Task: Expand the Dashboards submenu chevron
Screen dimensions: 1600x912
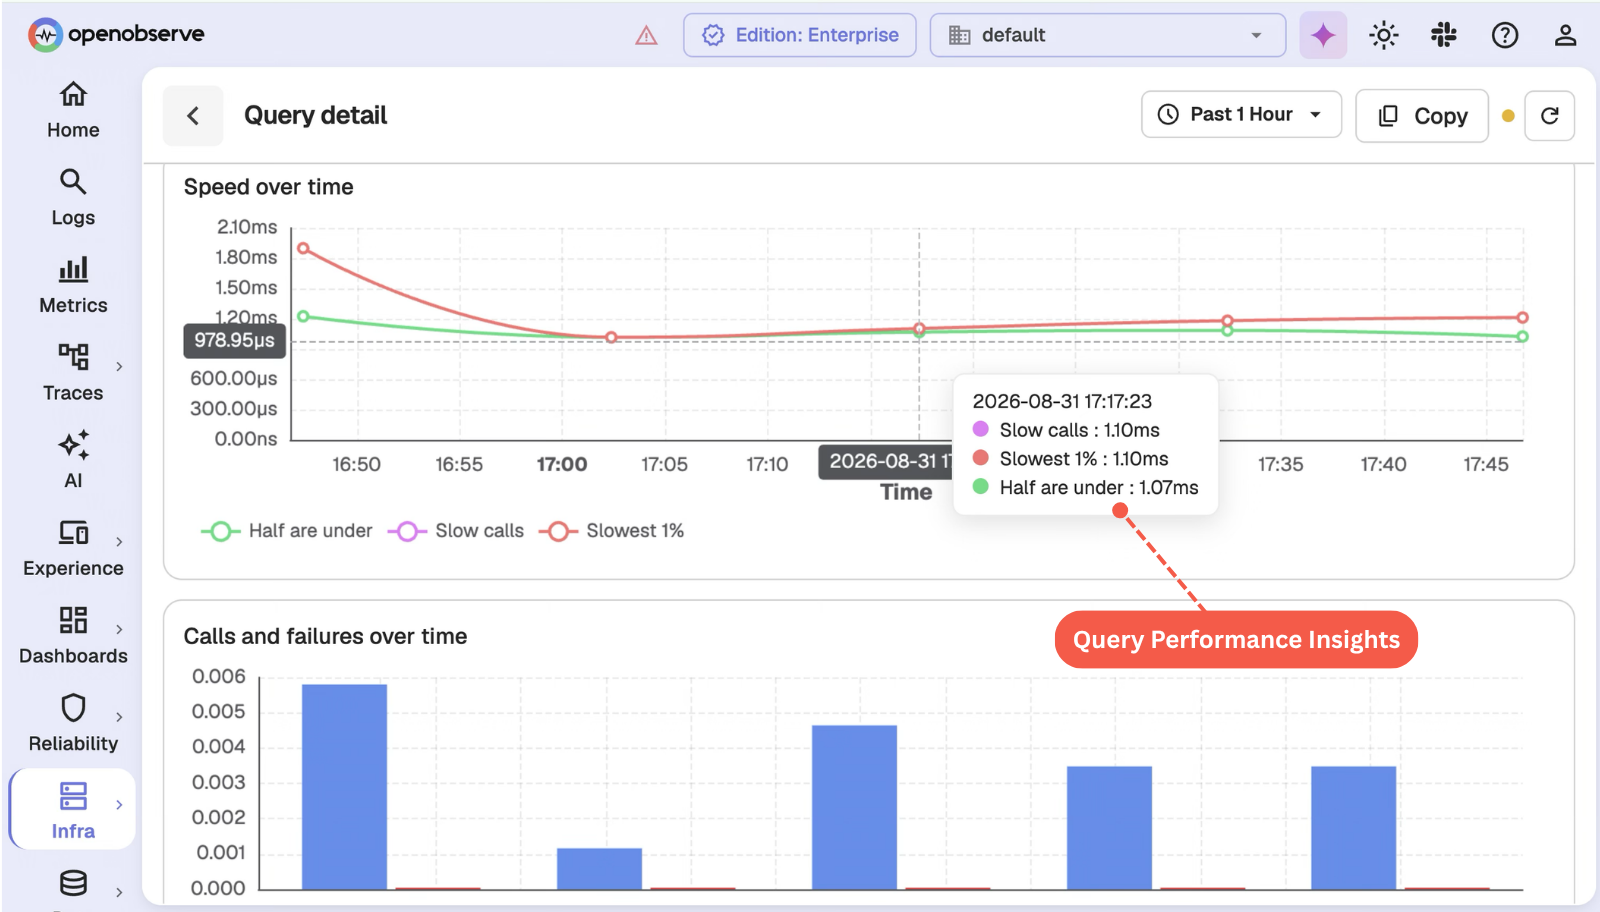Action: pos(119,629)
